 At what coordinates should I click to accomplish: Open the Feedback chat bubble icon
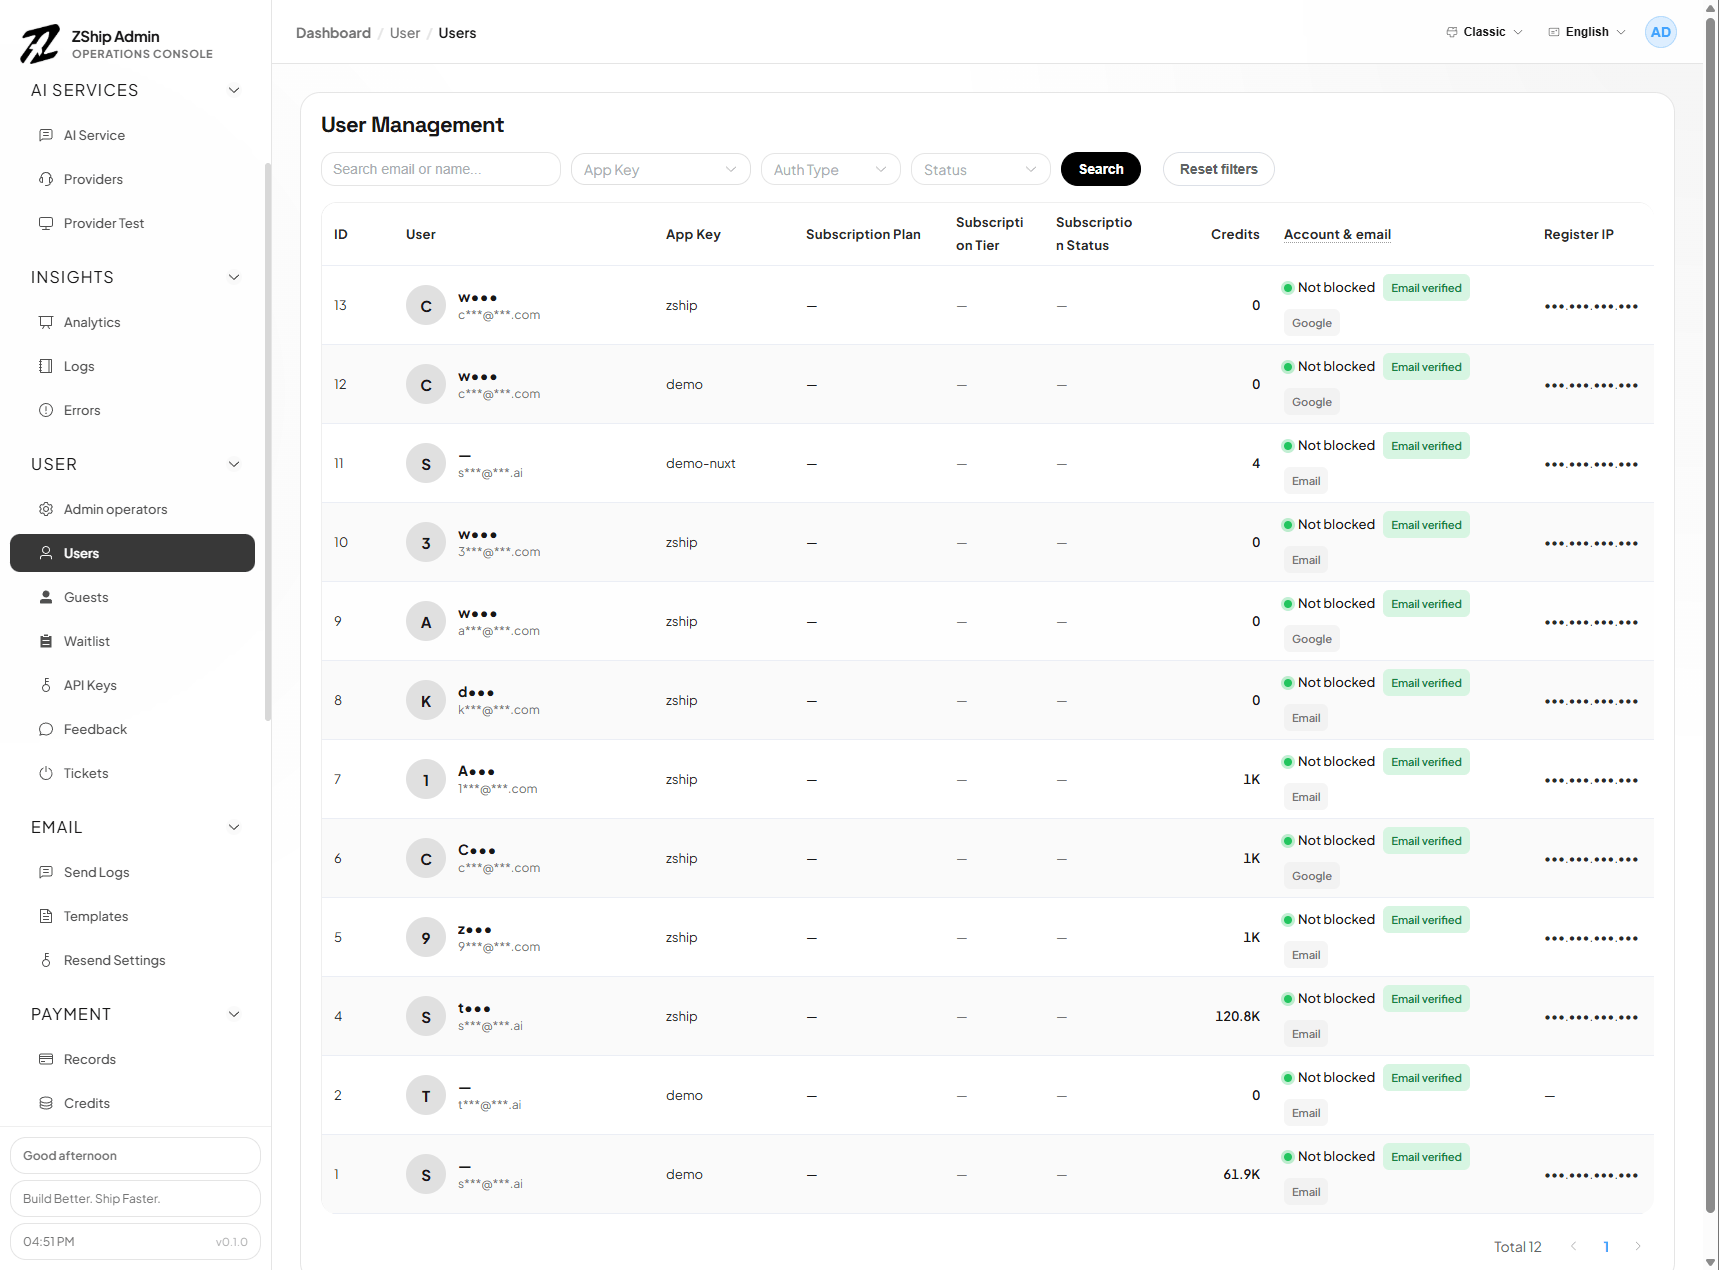46,729
